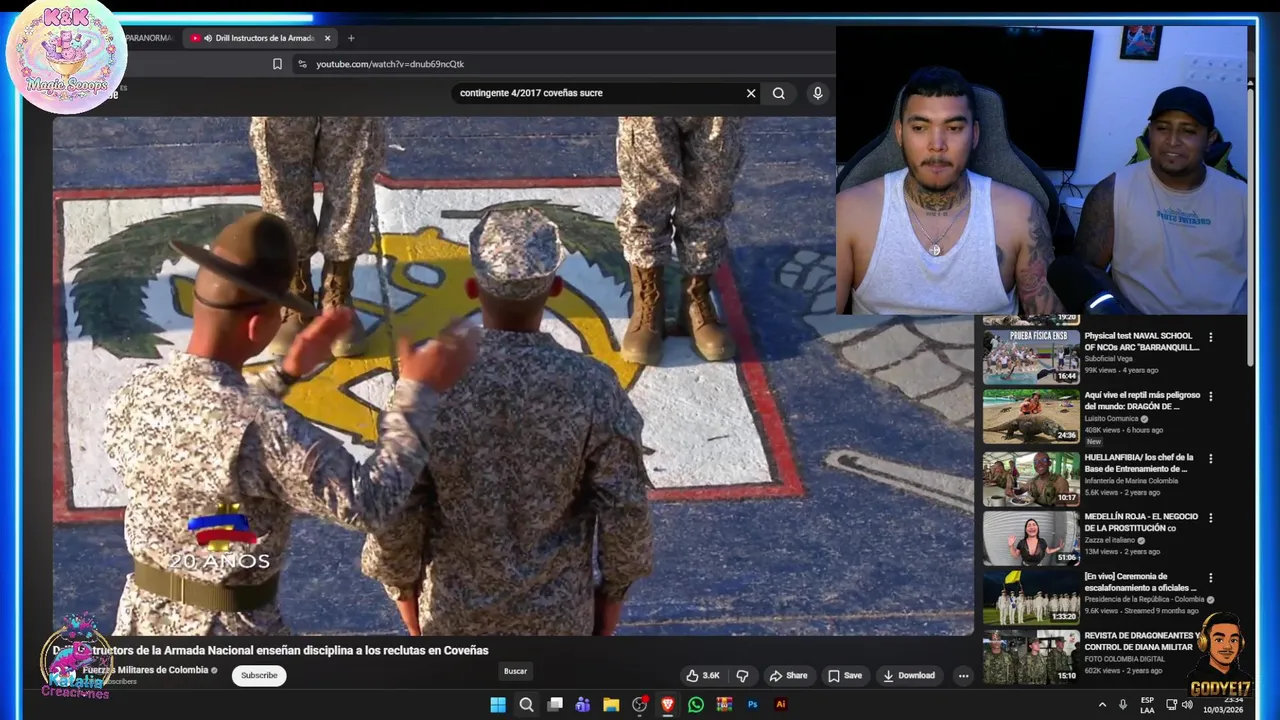Image resolution: width=1280 pixels, height=720 pixels.
Task: View site information icon beside the URL
Action: point(302,64)
